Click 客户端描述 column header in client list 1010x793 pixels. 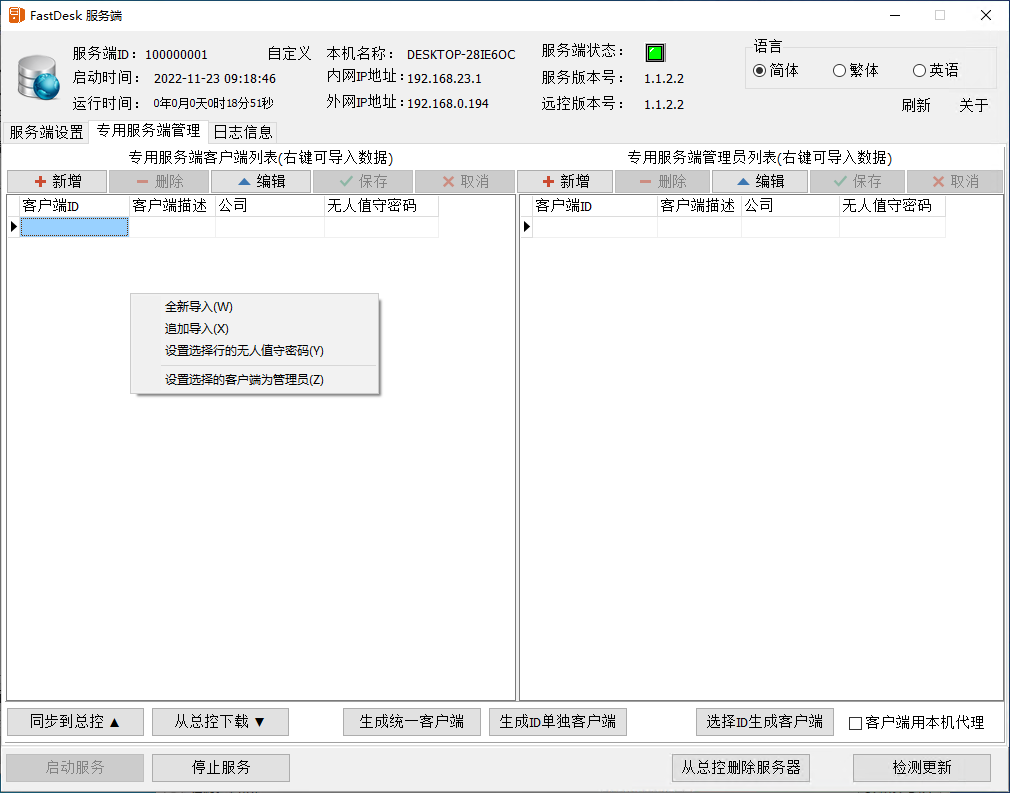tap(172, 205)
